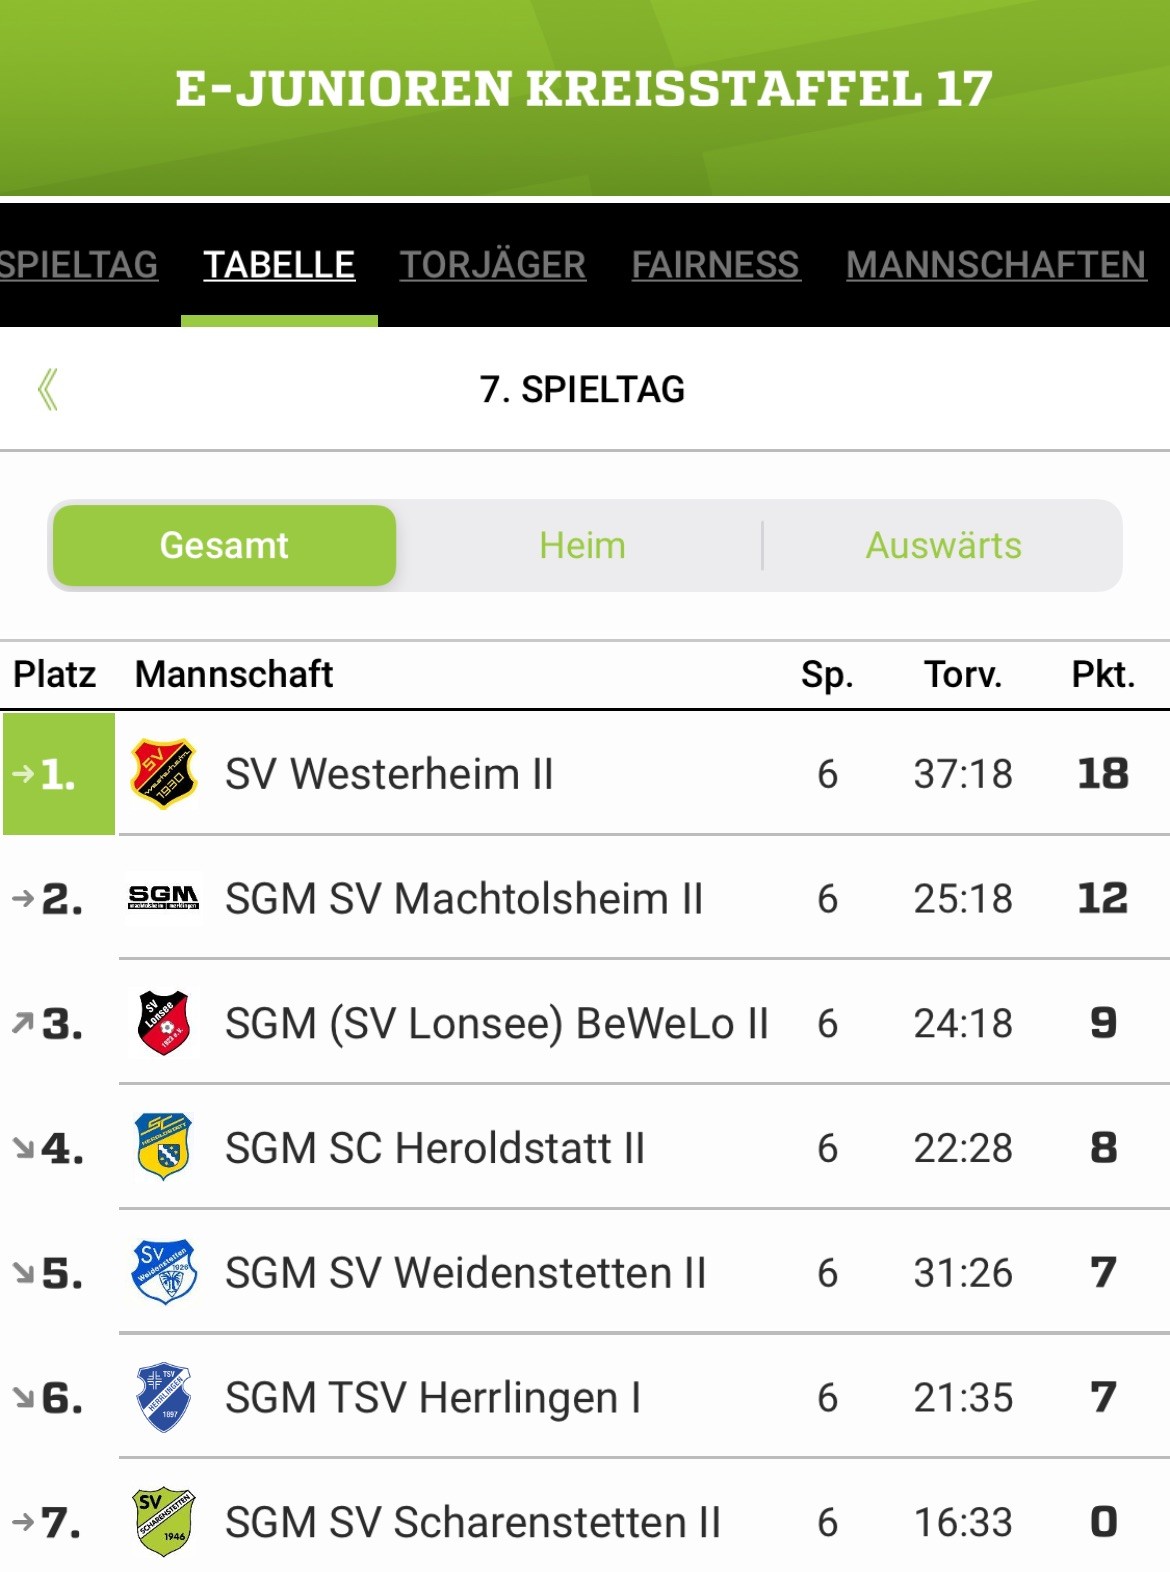
Task: Switch to the Auswärts table view
Action: (x=943, y=545)
